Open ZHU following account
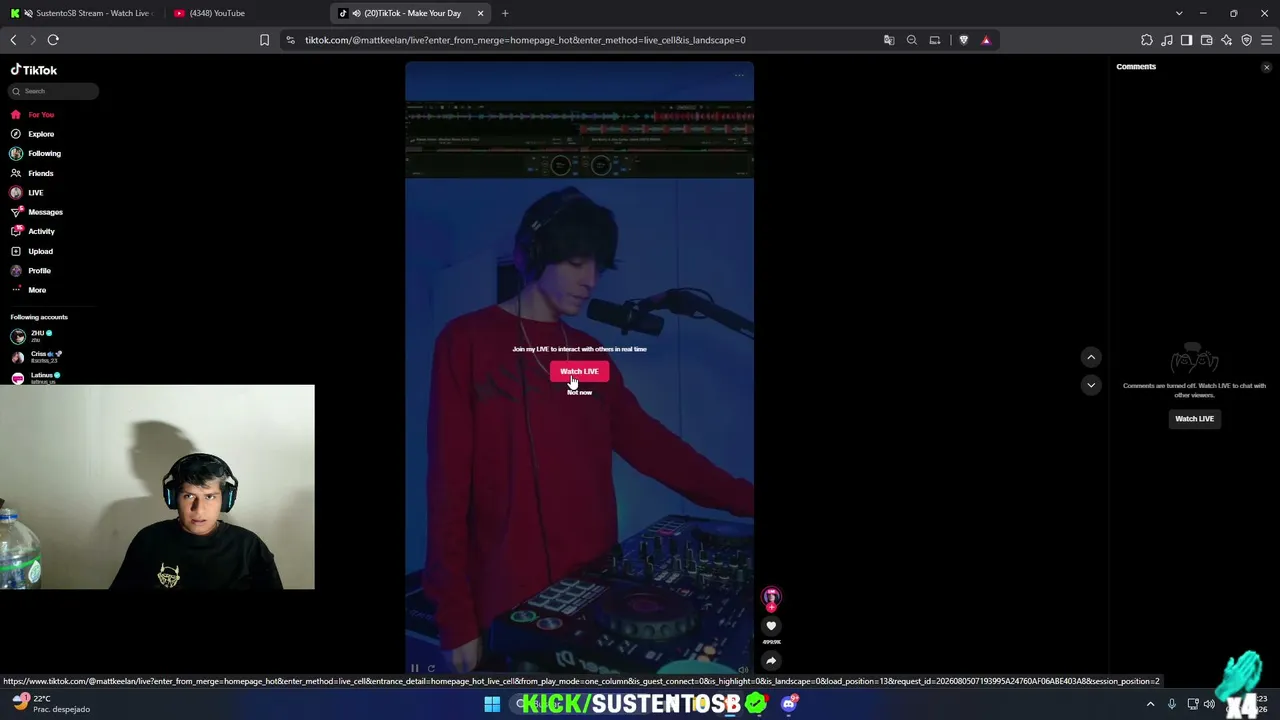Screen dimensions: 1280x720 (x=31, y=336)
